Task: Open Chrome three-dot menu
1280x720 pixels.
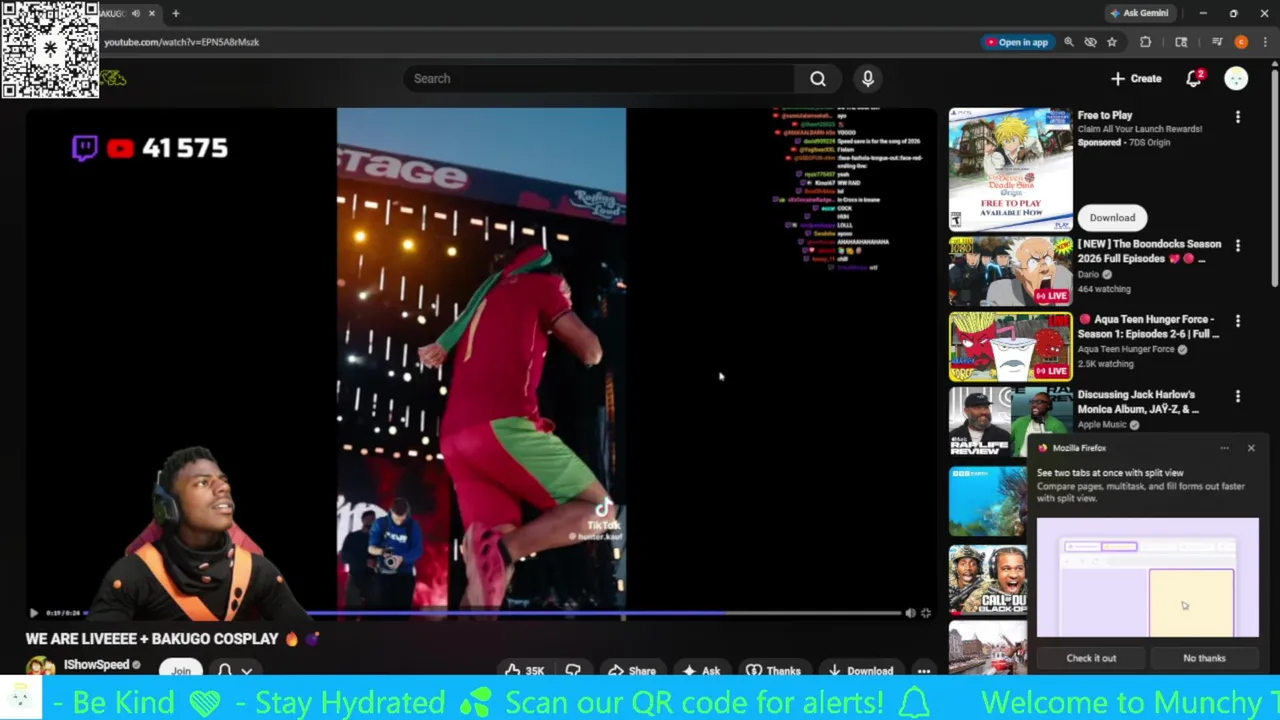Action: tap(1265, 42)
